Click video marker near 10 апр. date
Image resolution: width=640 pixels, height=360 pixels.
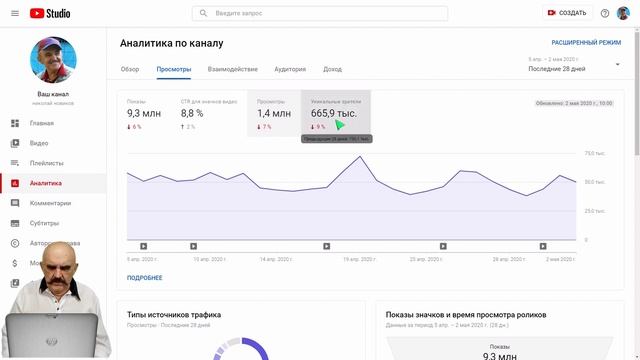193,246
